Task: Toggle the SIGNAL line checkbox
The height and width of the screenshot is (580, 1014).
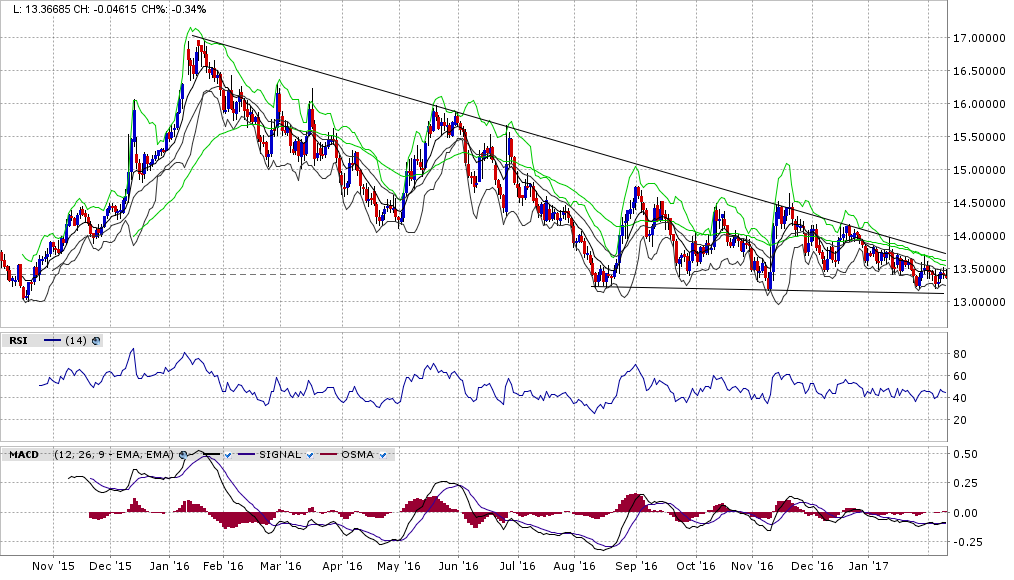Action: click(310, 455)
